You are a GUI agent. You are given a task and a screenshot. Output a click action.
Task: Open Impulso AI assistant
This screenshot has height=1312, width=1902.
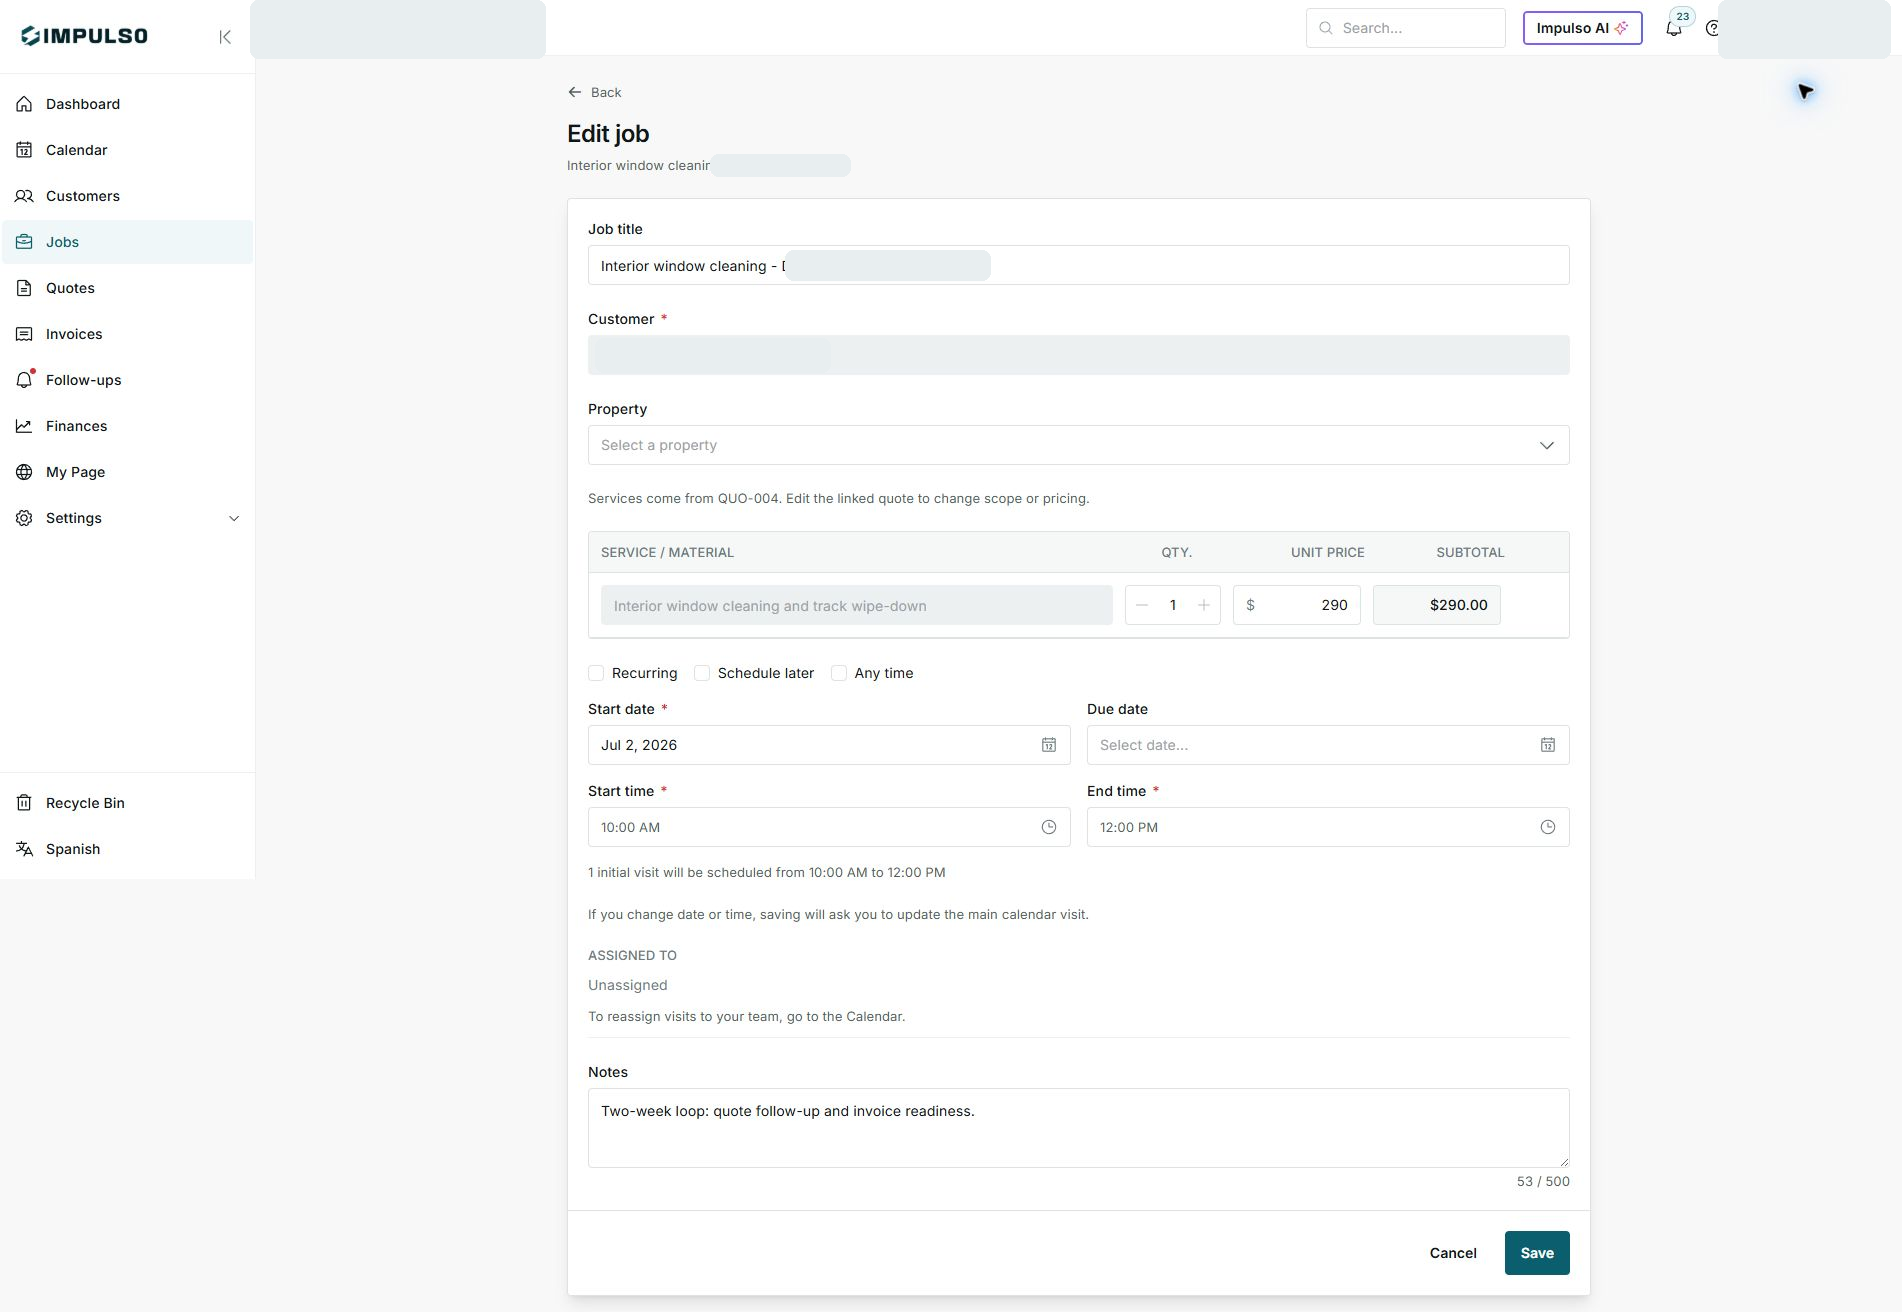click(1582, 28)
